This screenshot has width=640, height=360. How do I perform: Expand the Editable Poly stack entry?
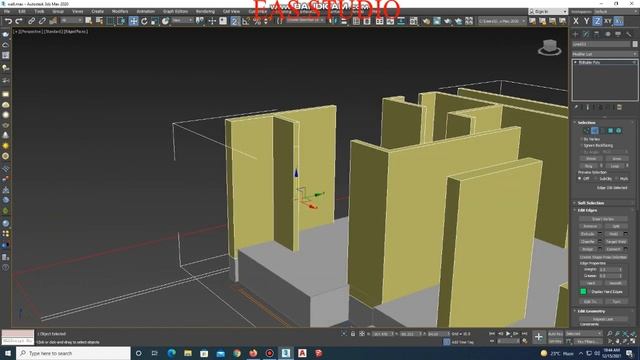(x=576, y=62)
